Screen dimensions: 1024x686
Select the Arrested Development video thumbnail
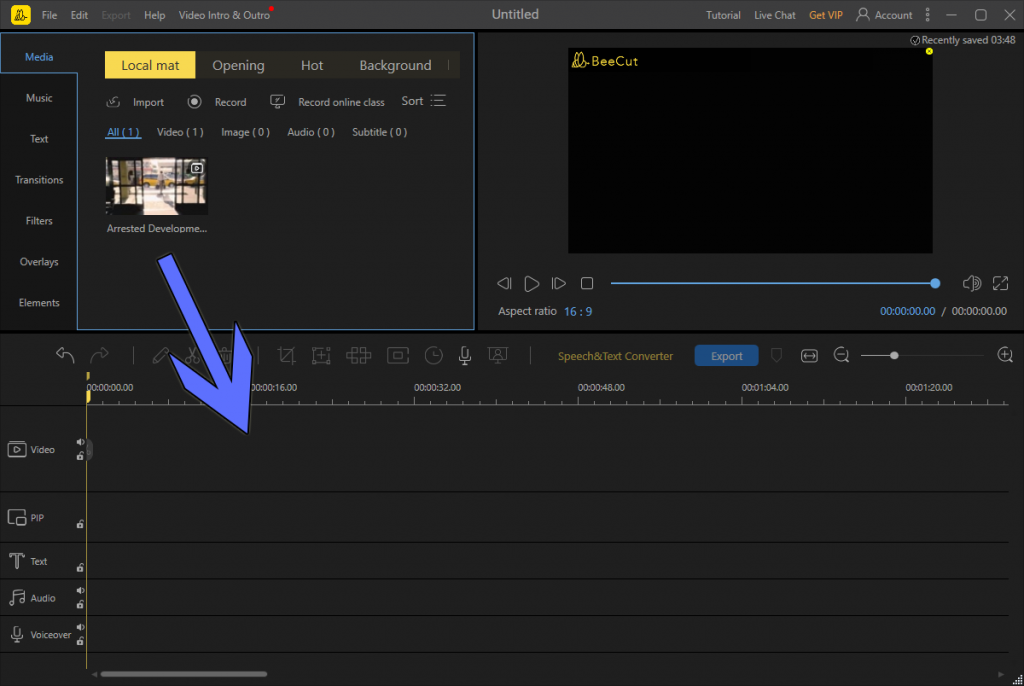[x=157, y=186]
